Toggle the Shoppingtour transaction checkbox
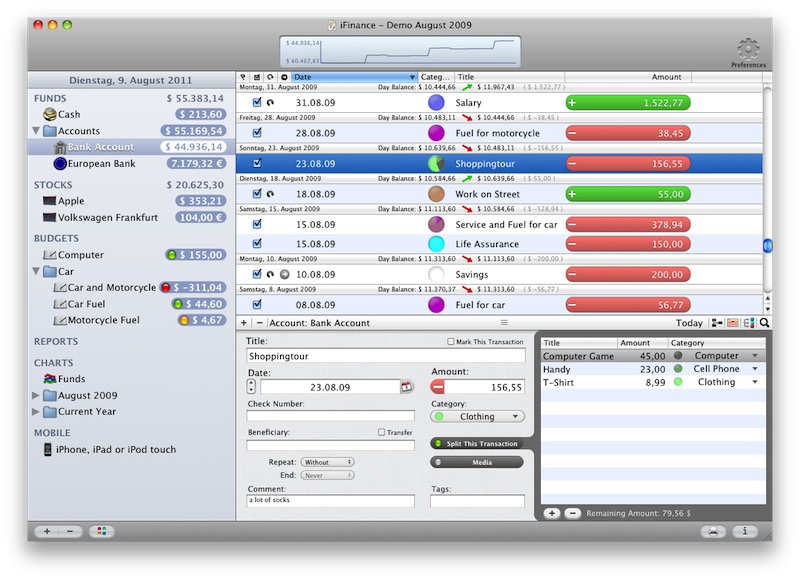The height and width of the screenshot is (579, 800). click(257, 163)
